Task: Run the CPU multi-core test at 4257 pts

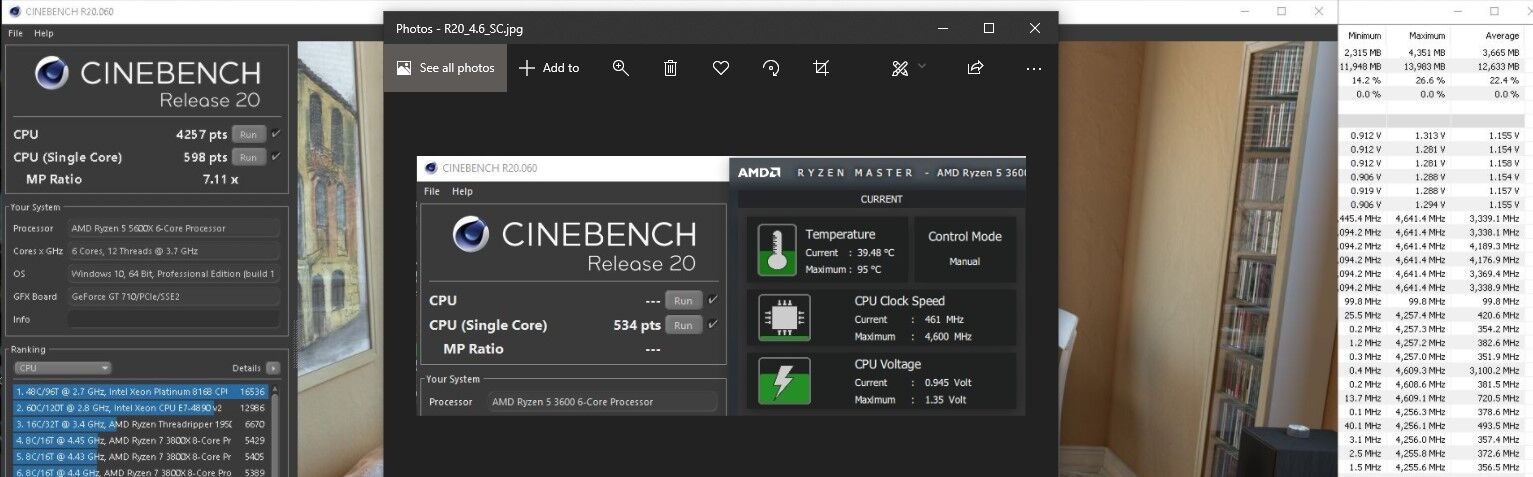Action: (249, 134)
